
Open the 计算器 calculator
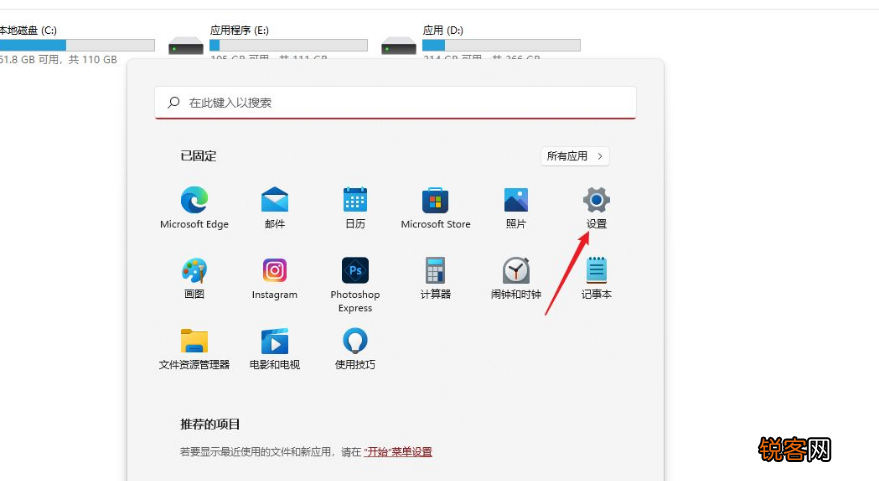[436, 278]
